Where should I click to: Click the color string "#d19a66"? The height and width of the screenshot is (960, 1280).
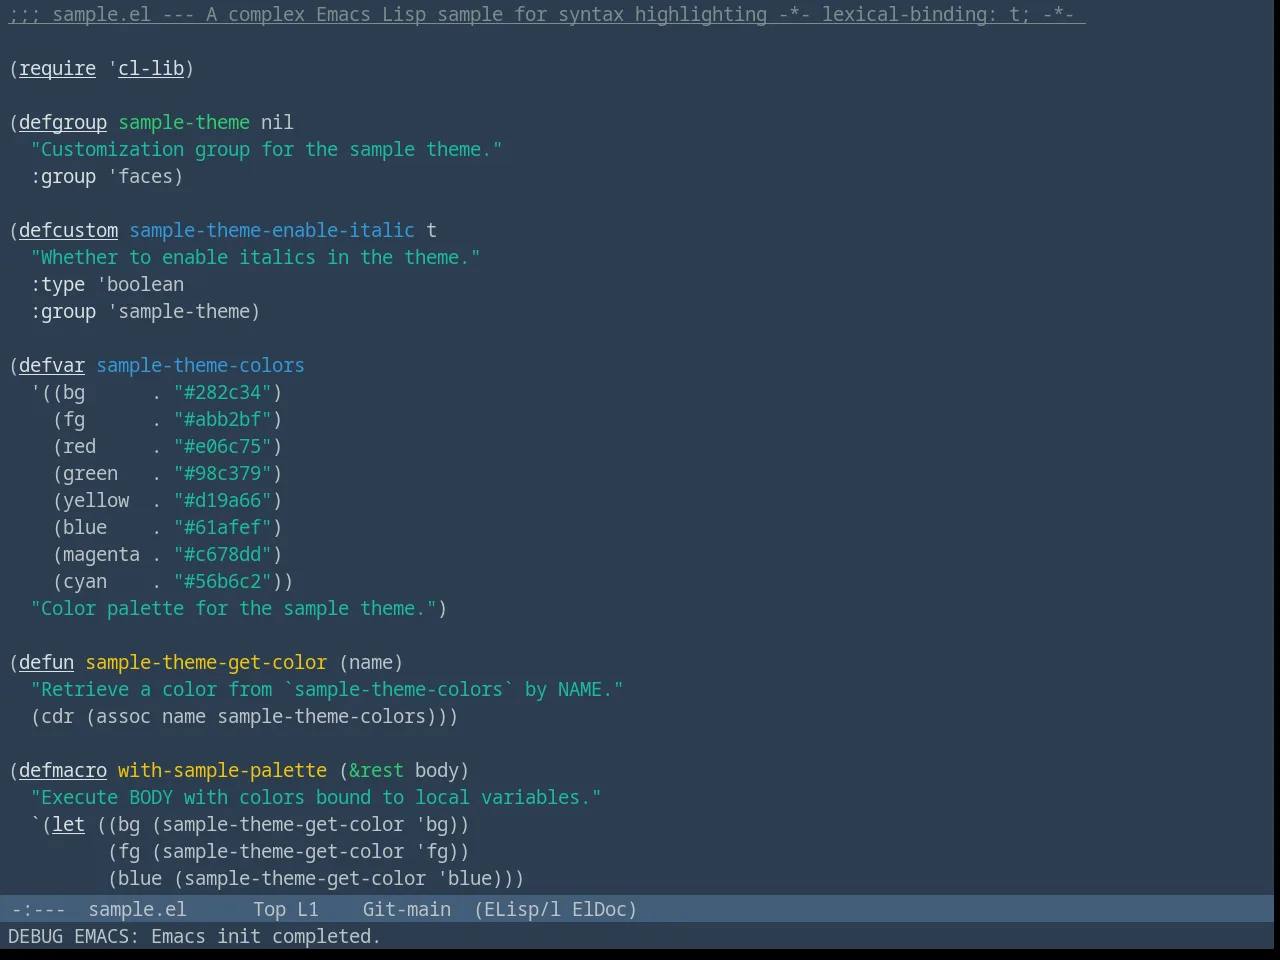coord(222,500)
